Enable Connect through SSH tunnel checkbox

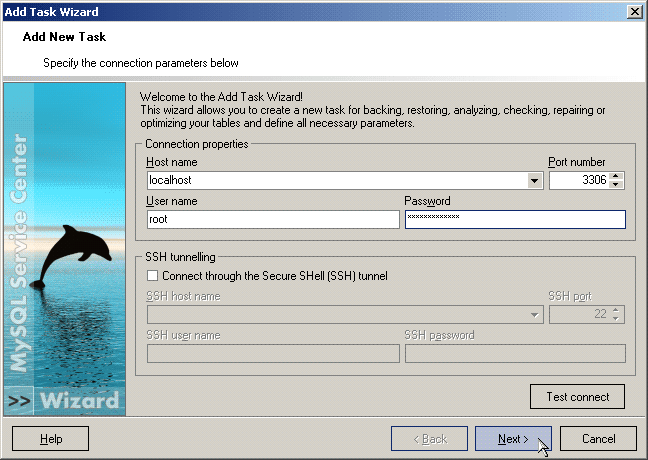152,276
